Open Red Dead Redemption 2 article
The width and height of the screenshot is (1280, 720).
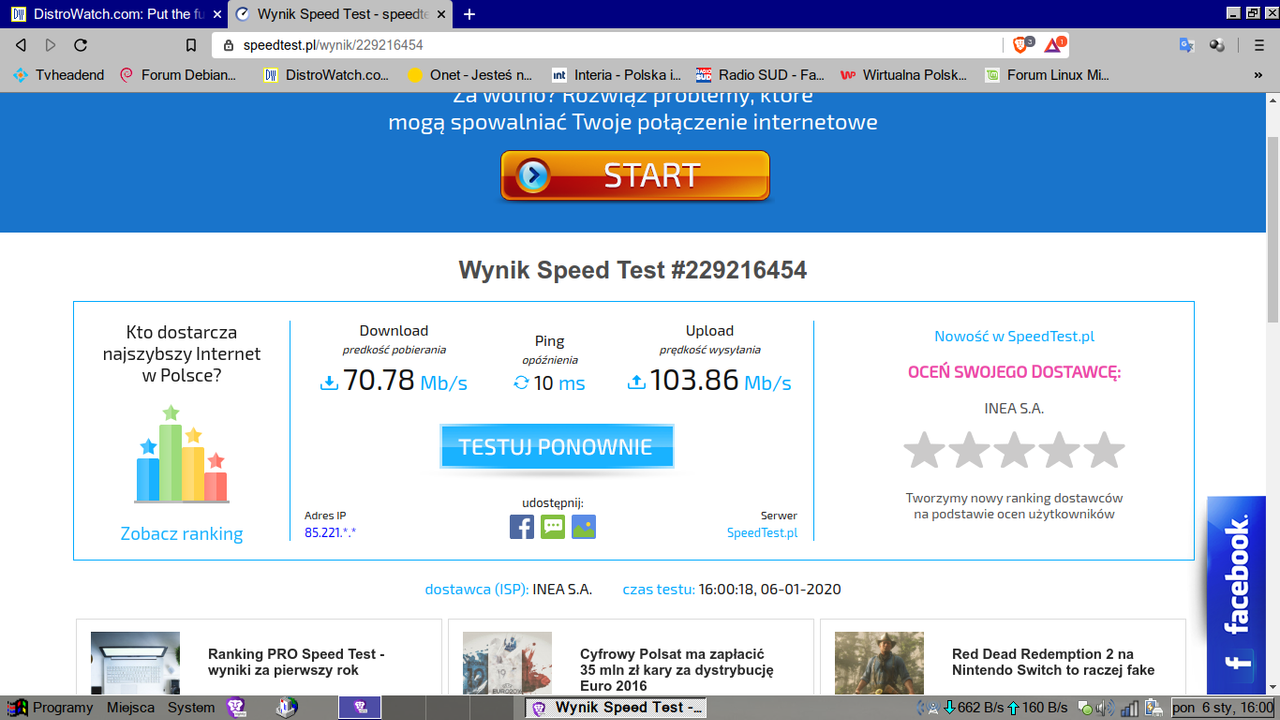pos(1053,662)
